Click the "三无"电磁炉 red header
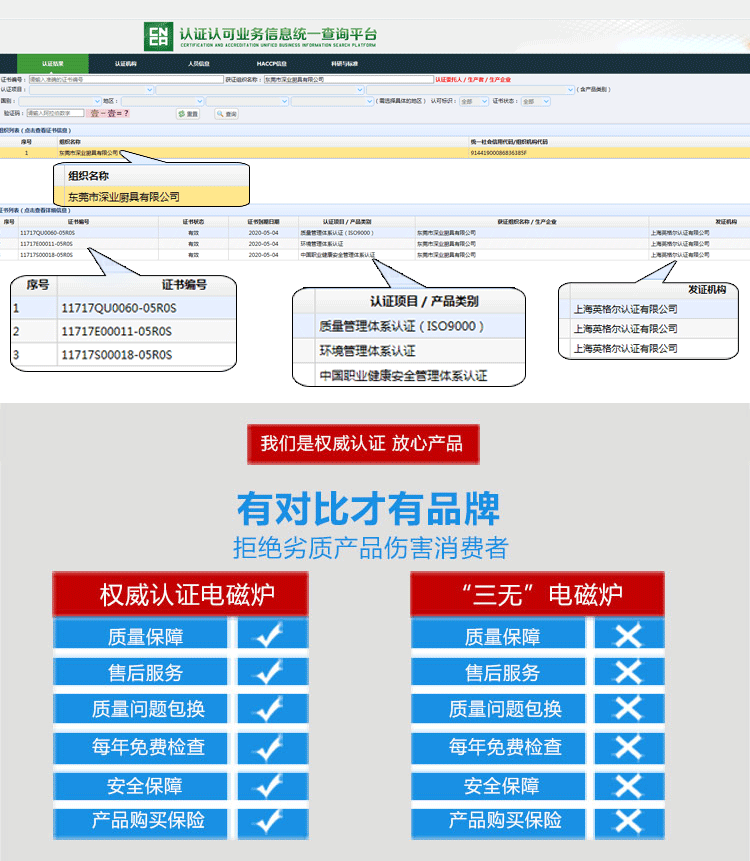The width and height of the screenshot is (750, 861). [x=538, y=594]
